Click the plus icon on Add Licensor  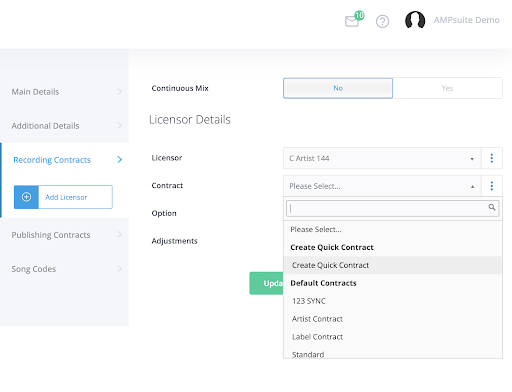(26, 197)
